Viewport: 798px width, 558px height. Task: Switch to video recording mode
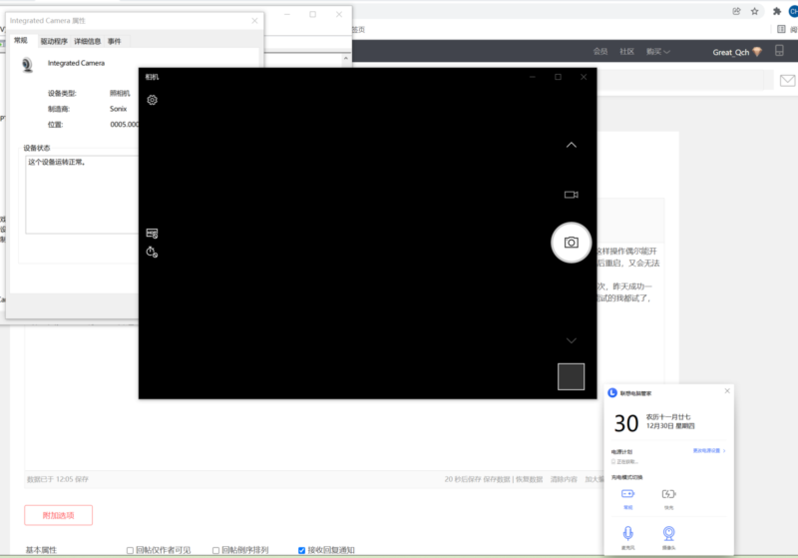tap(571, 195)
